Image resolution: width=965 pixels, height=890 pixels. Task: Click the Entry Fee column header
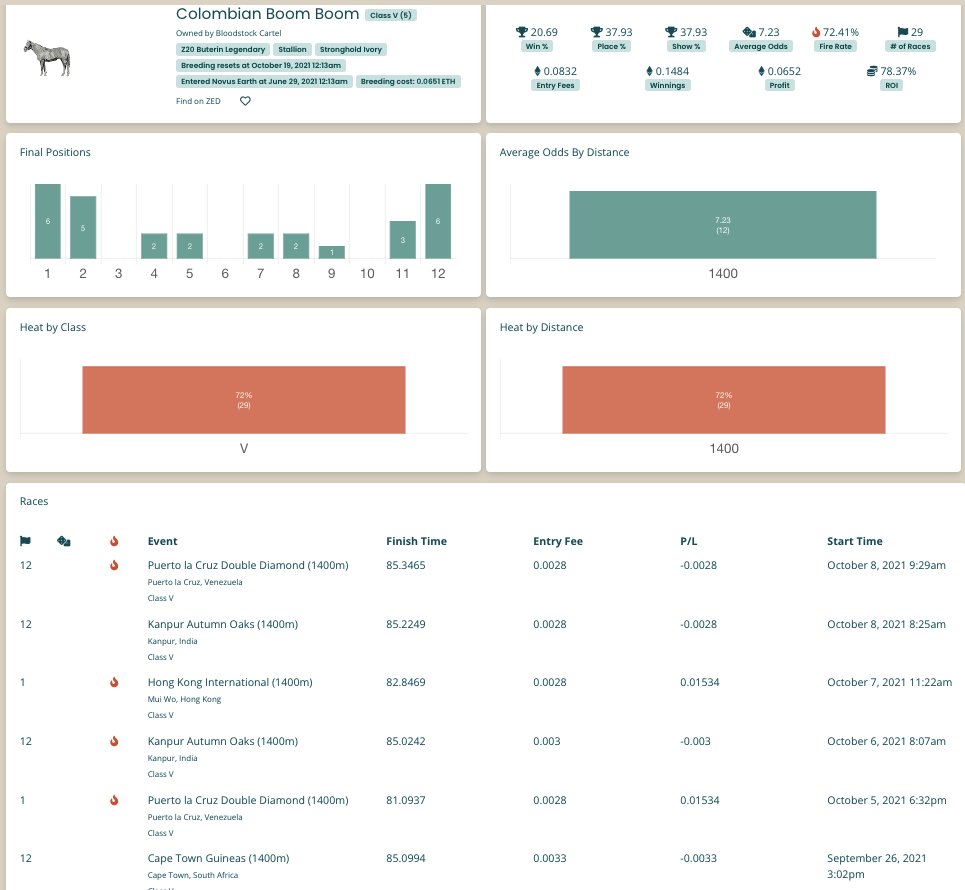(558, 541)
